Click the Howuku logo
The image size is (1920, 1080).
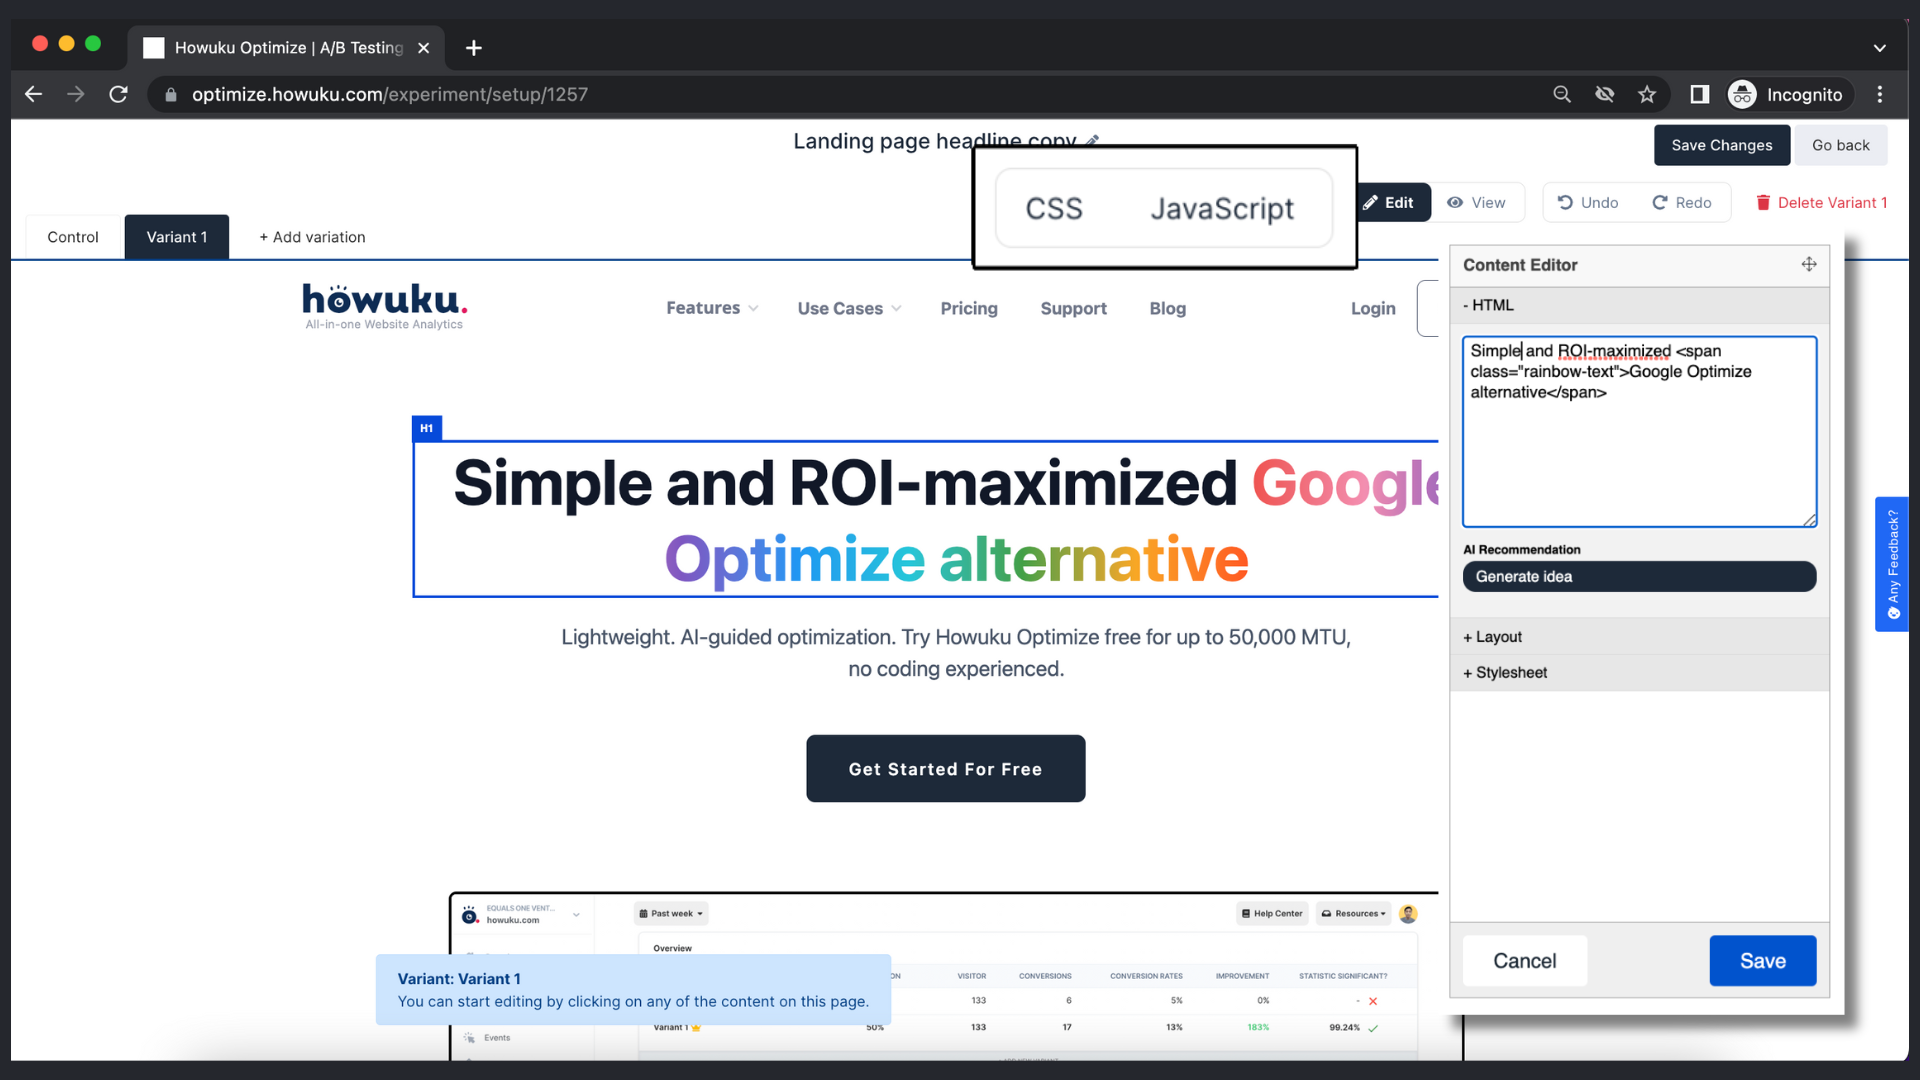385,306
